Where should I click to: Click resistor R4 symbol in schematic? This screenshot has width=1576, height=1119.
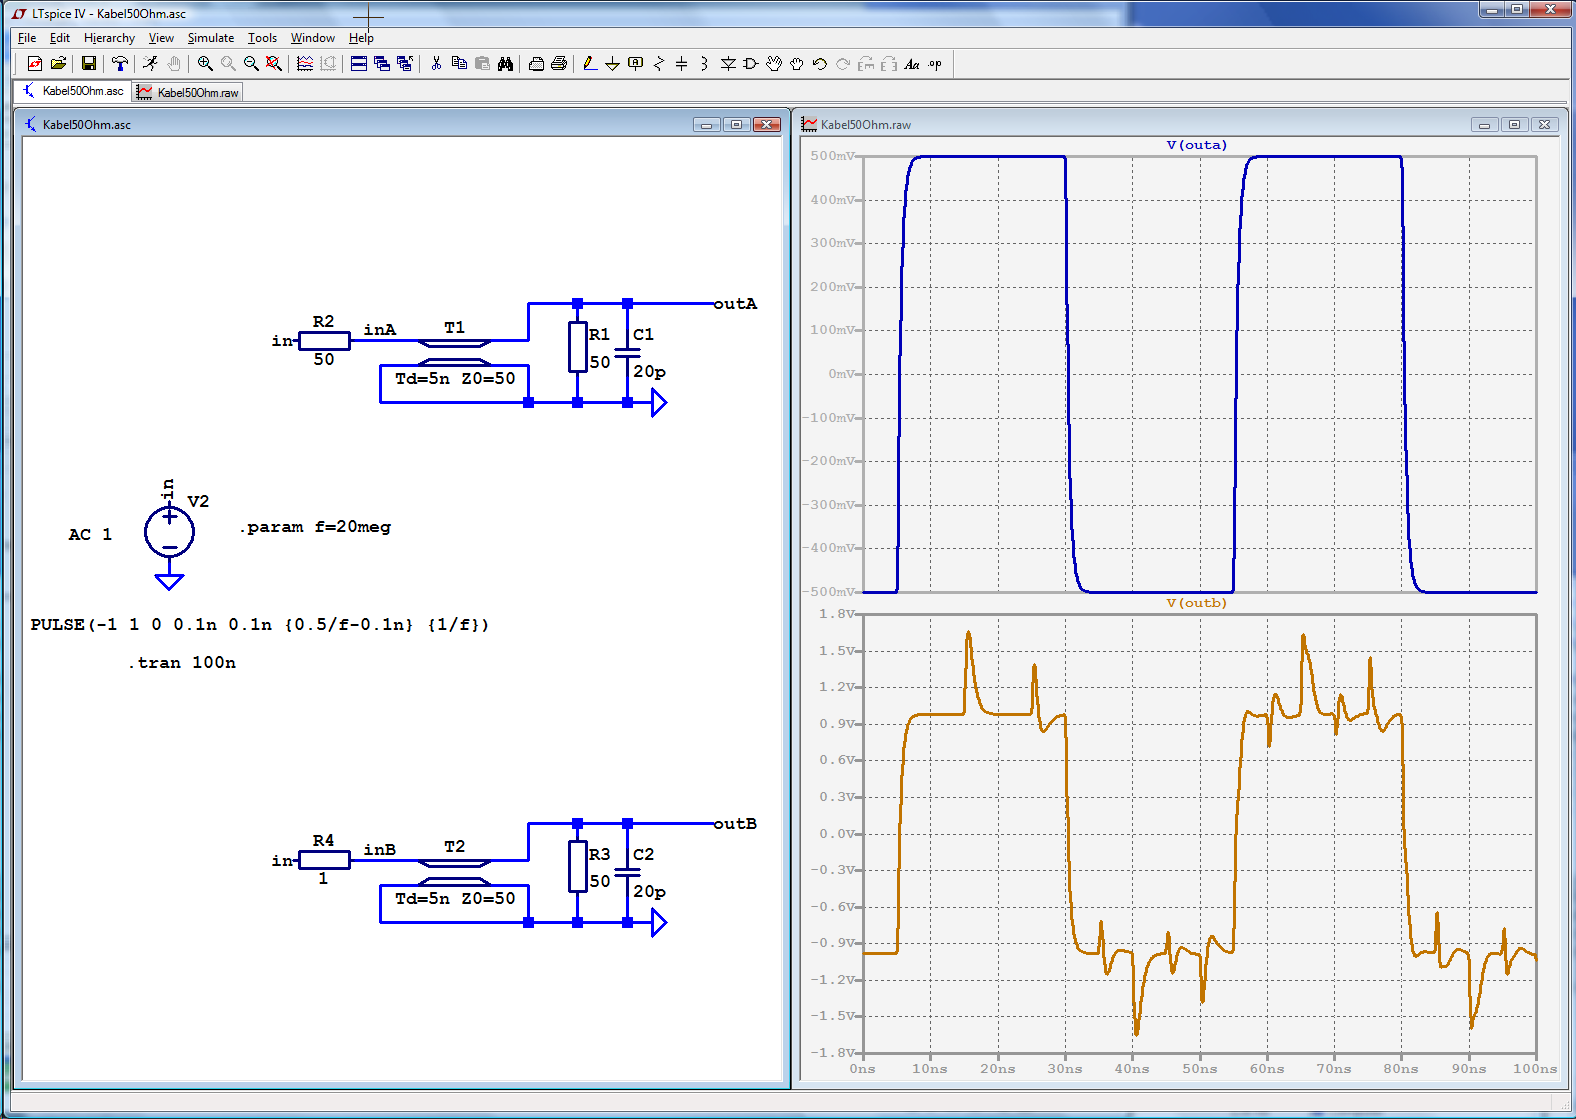[x=324, y=860]
